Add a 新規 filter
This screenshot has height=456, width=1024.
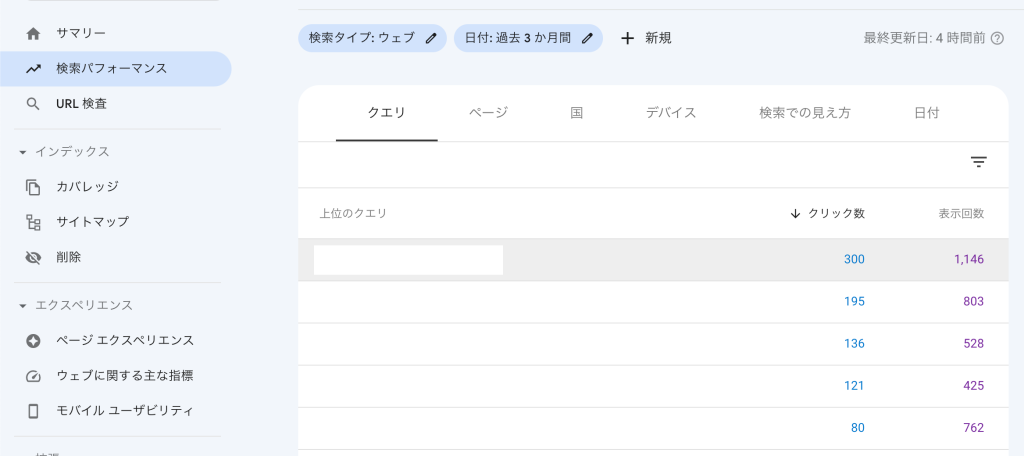(645, 39)
